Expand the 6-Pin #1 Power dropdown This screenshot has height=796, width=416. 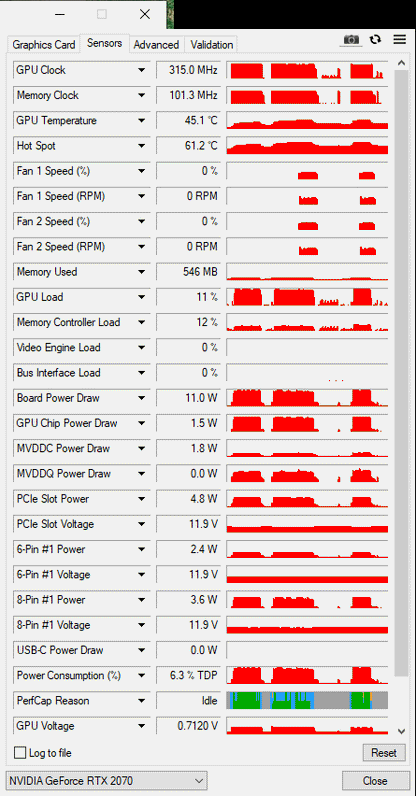(x=141, y=550)
